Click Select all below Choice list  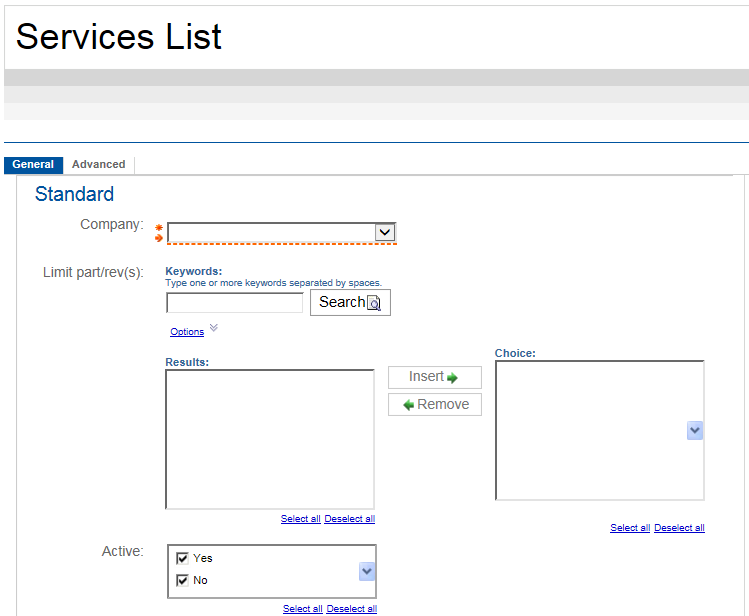click(x=630, y=528)
